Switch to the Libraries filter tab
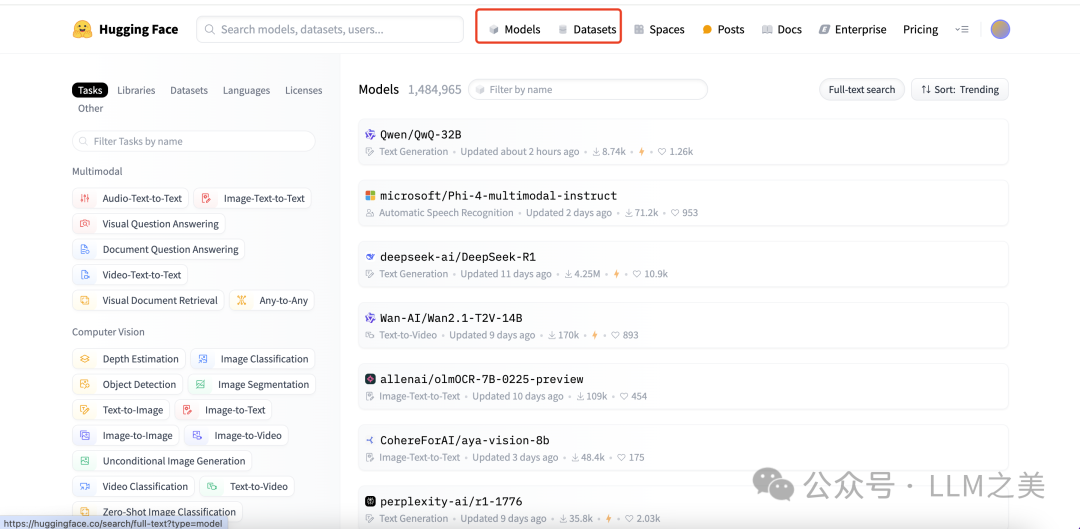Viewport: 1080px width, 529px height. [x=136, y=90]
